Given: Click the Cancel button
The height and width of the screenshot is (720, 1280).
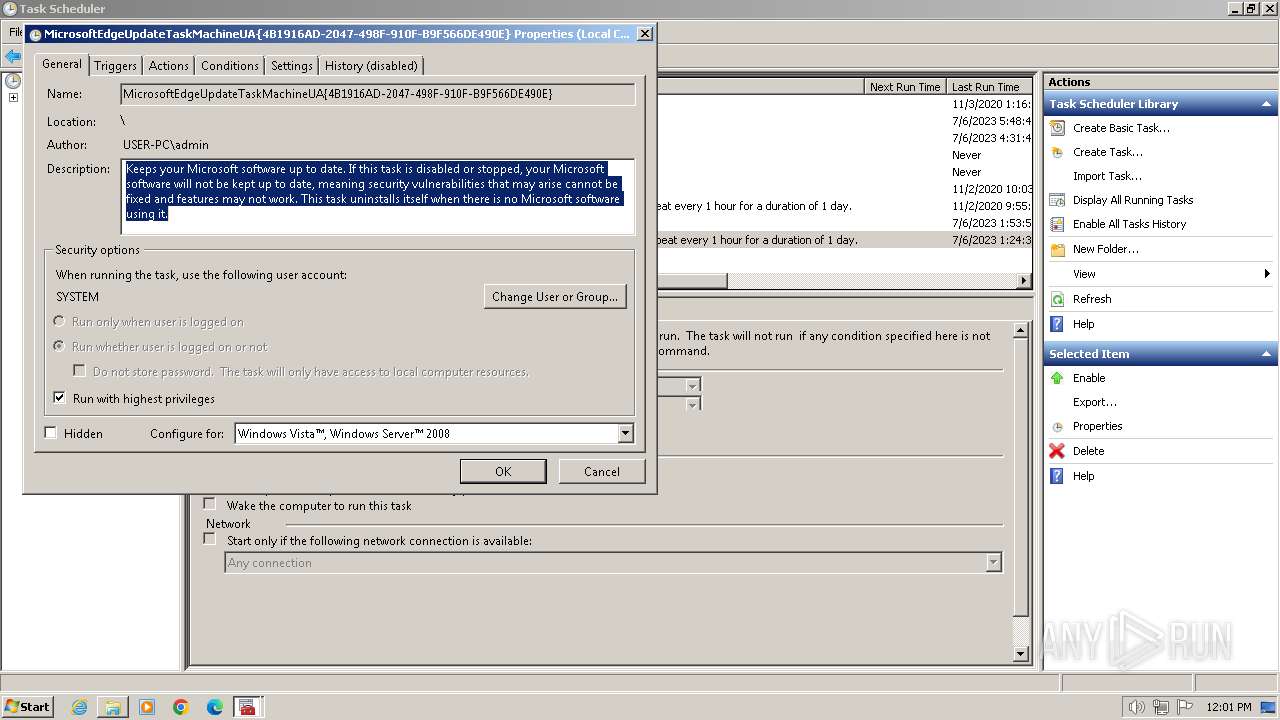Looking at the screenshot, I should coord(601,472).
